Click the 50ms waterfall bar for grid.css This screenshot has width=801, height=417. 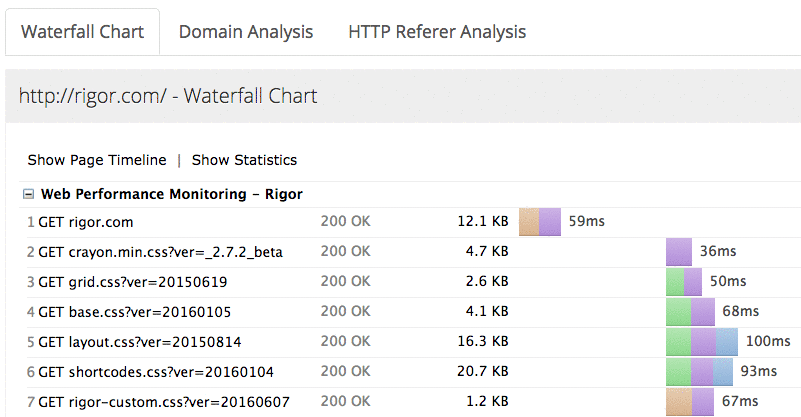(684, 282)
